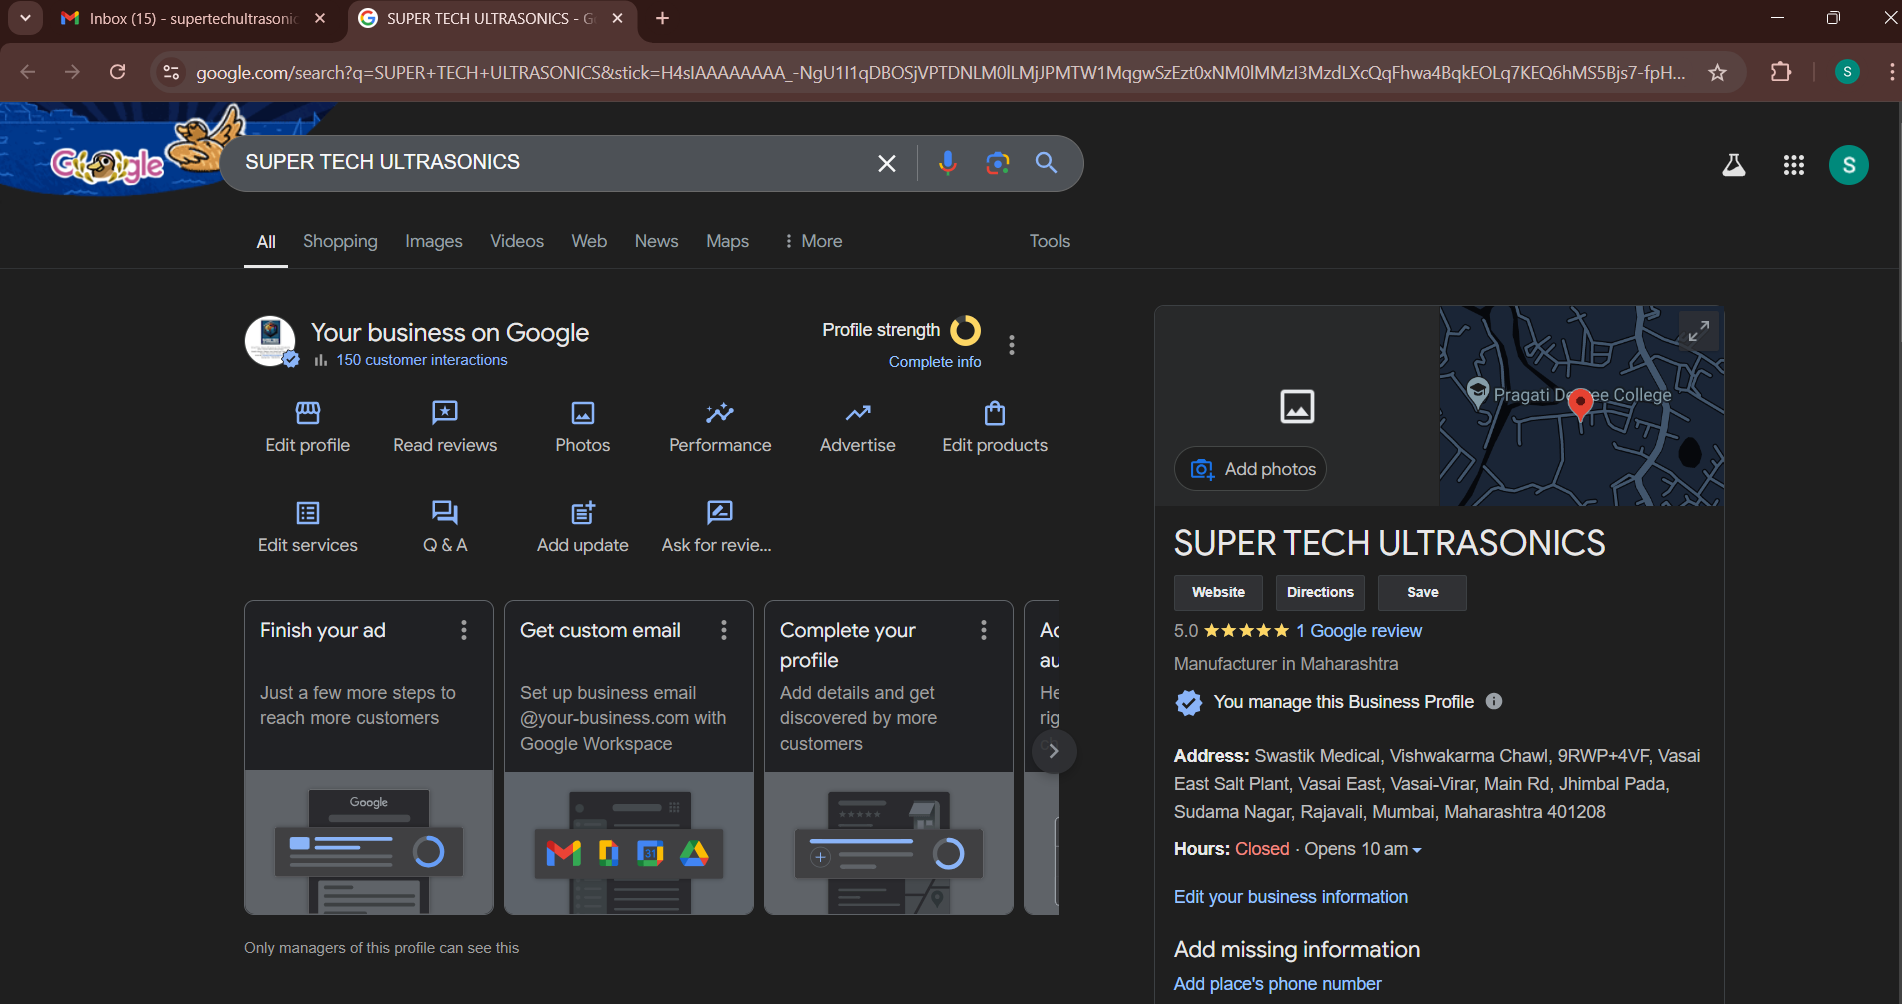The height and width of the screenshot is (1004, 1902).
Task: Switch to the News results tab
Action: click(x=656, y=241)
